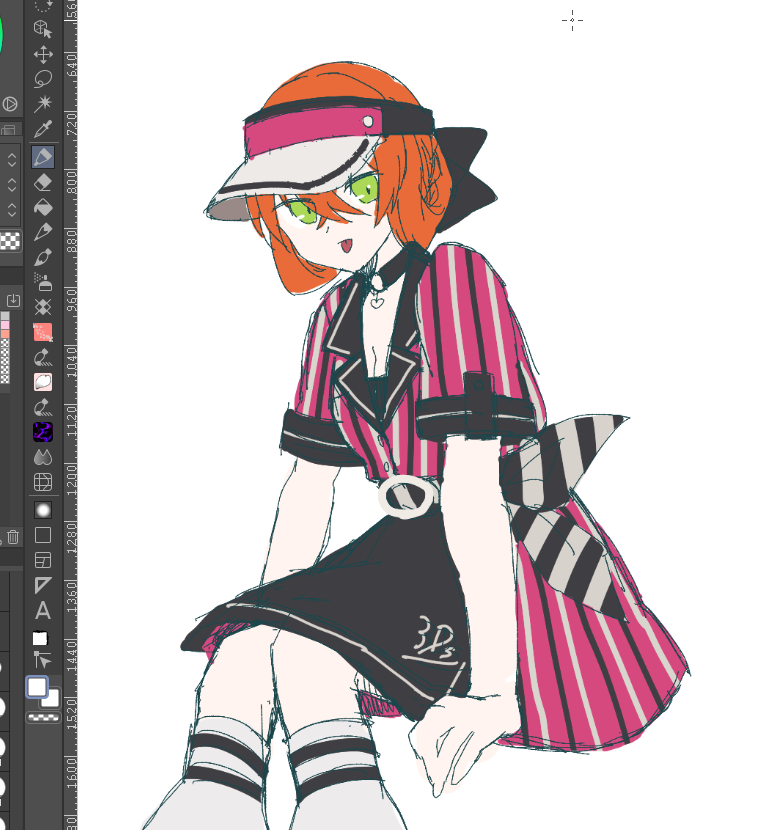Select the Text tool
The width and height of the screenshot is (775, 830).
tap(43, 610)
